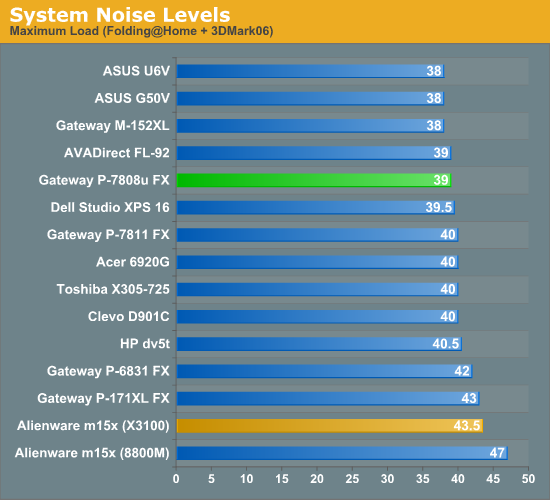550x500 pixels.
Task: Click the Gateway P-6831 FX bar
Action: [x=324, y=371]
